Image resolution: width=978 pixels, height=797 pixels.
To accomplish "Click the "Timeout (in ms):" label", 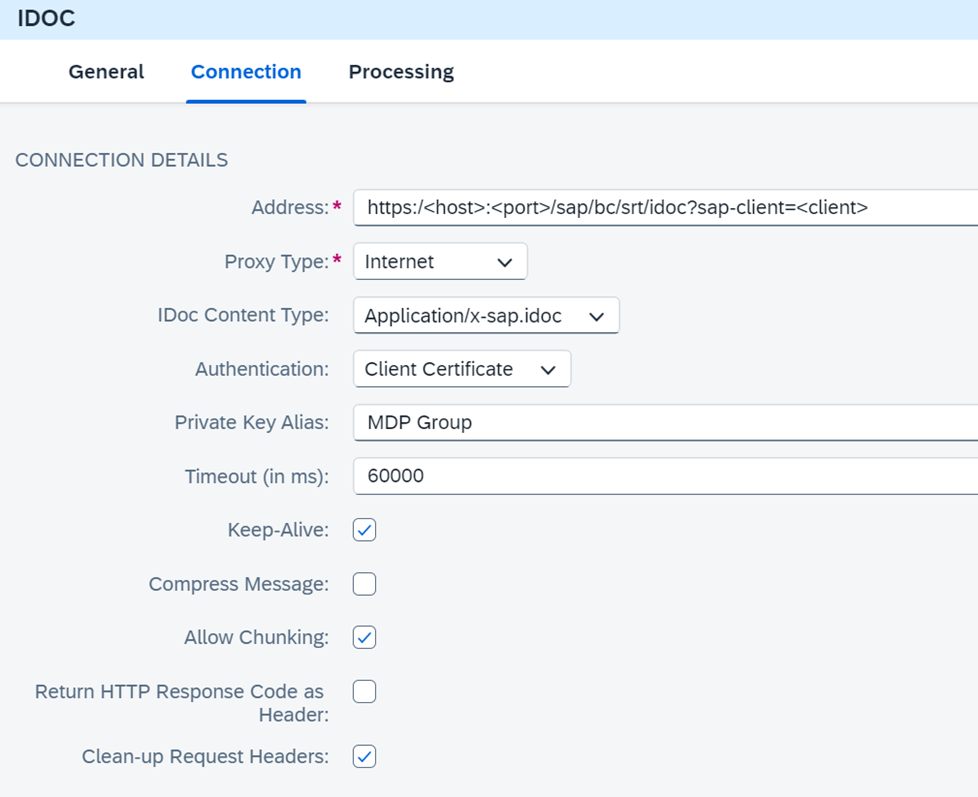I will pos(256,477).
